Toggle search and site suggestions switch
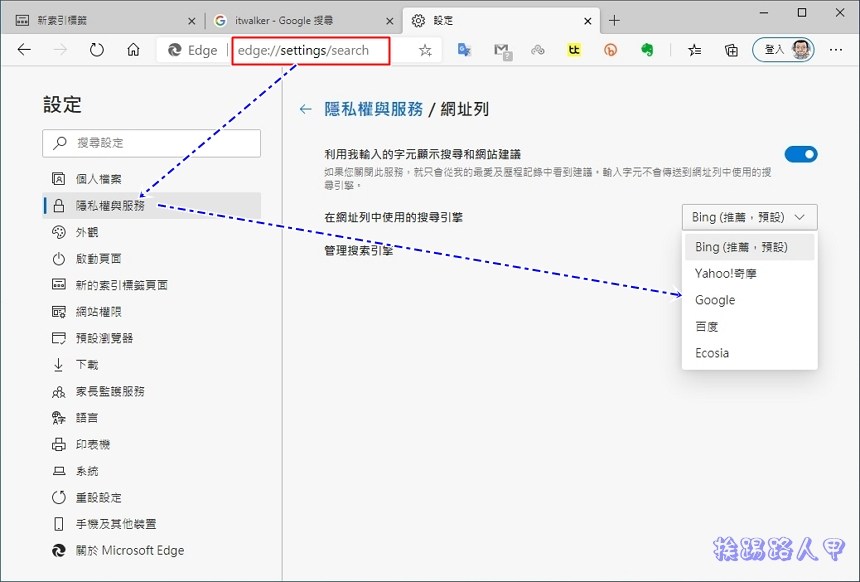 [801, 154]
